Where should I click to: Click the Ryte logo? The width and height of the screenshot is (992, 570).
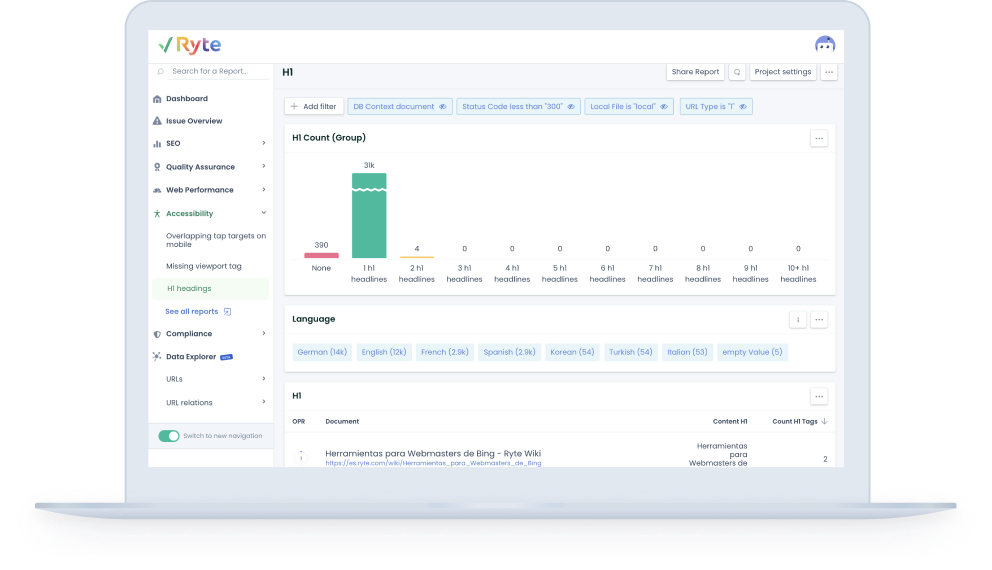[190, 45]
